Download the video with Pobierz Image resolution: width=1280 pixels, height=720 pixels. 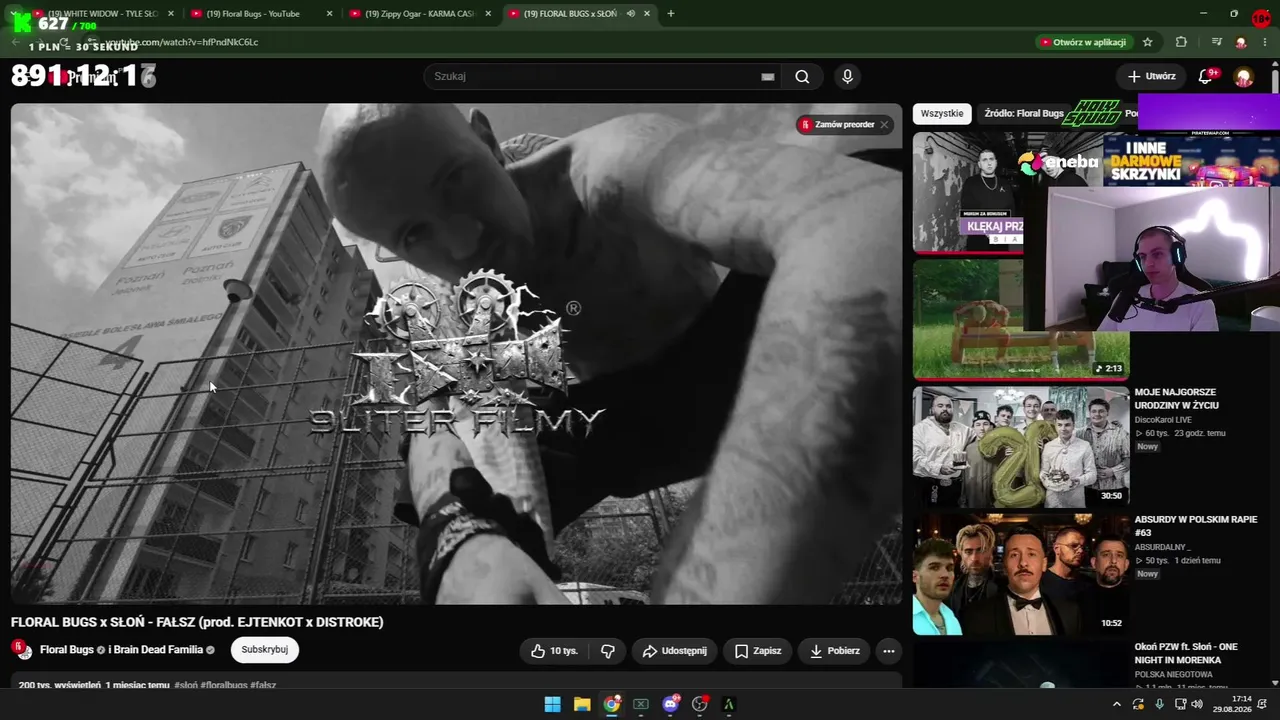pyautogui.click(x=834, y=651)
